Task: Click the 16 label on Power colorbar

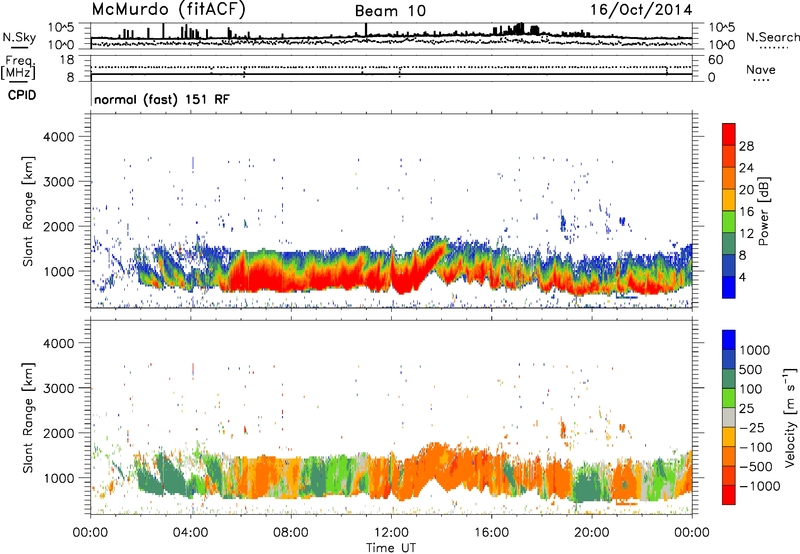Action: [x=746, y=212]
